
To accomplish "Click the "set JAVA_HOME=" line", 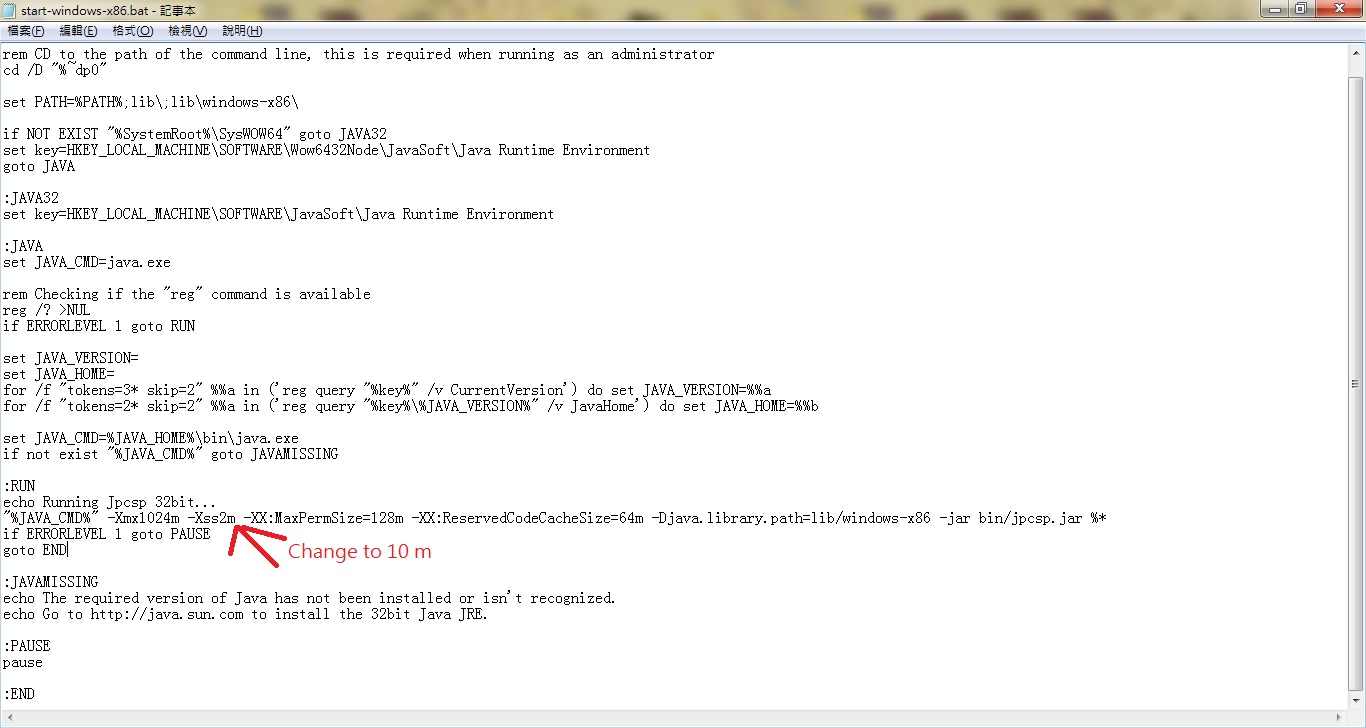I will (x=59, y=374).
